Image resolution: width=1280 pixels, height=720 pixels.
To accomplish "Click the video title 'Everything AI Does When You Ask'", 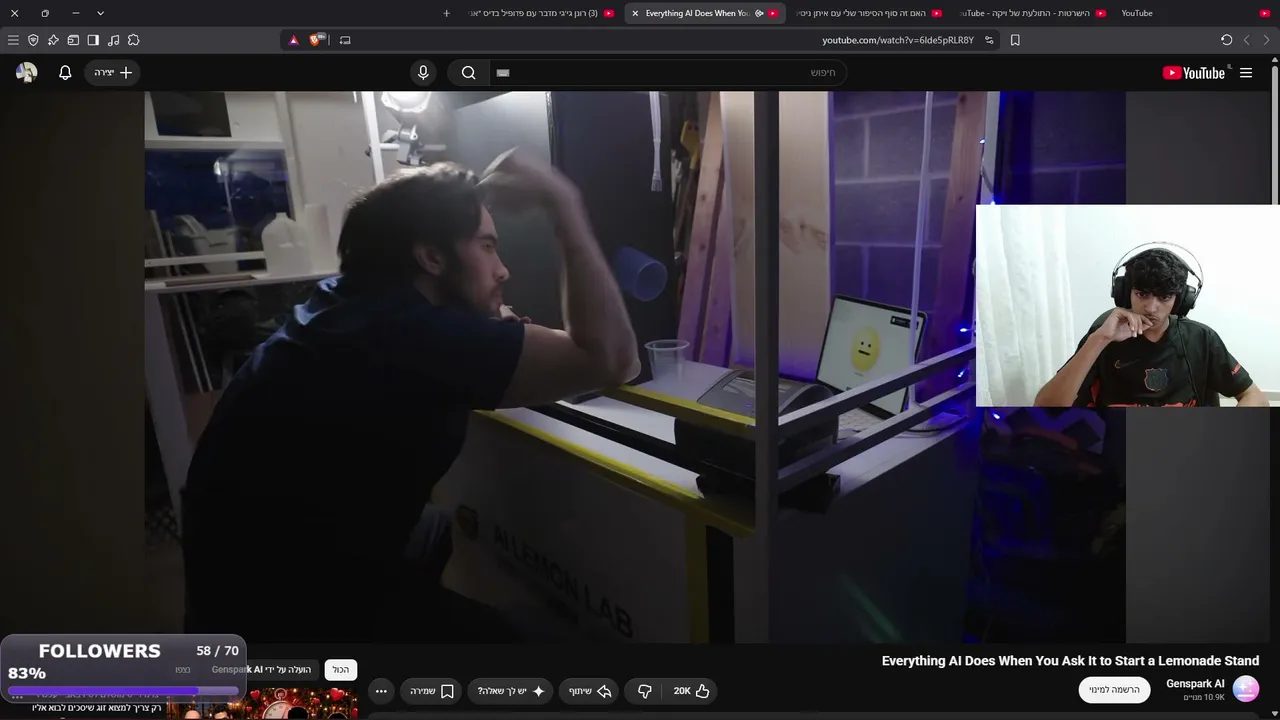I will coord(1070,661).
